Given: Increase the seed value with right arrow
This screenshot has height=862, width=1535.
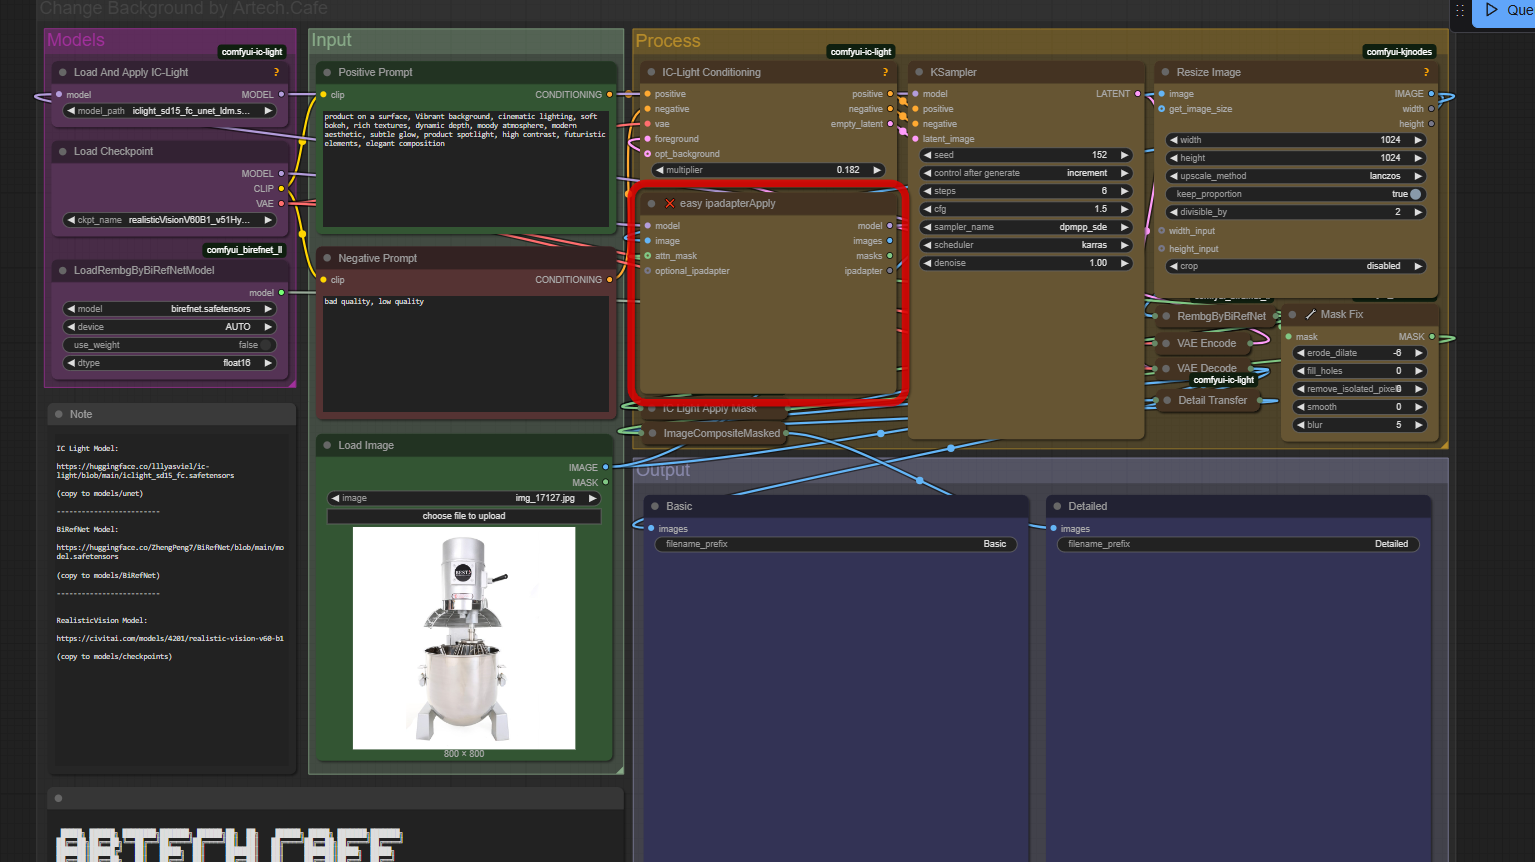Looking at the screenshot, I should coord(1124,155).
